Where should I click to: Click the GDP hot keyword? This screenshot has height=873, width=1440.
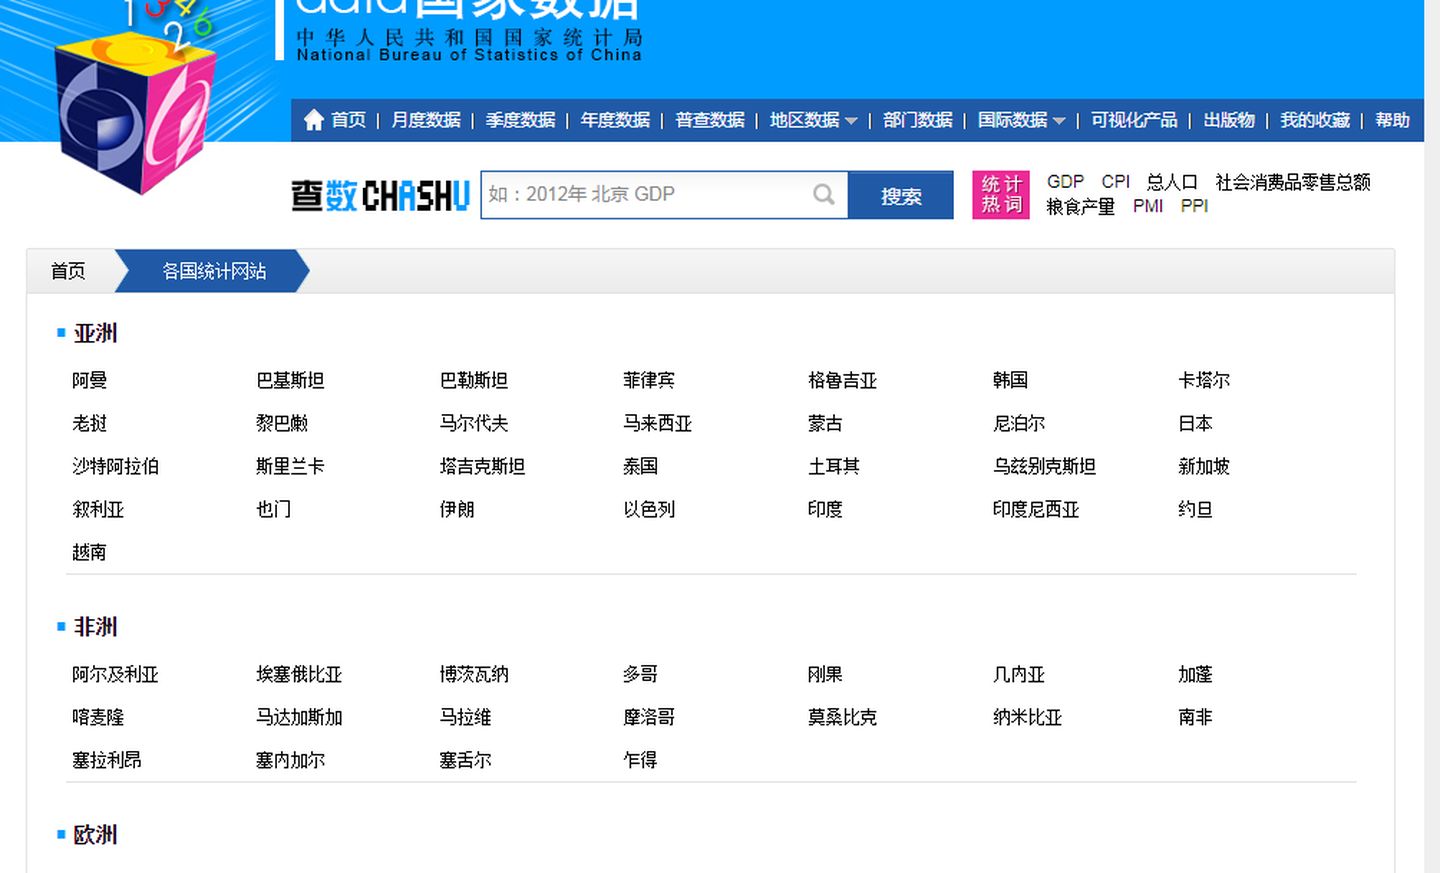(x=1064, y=181)
